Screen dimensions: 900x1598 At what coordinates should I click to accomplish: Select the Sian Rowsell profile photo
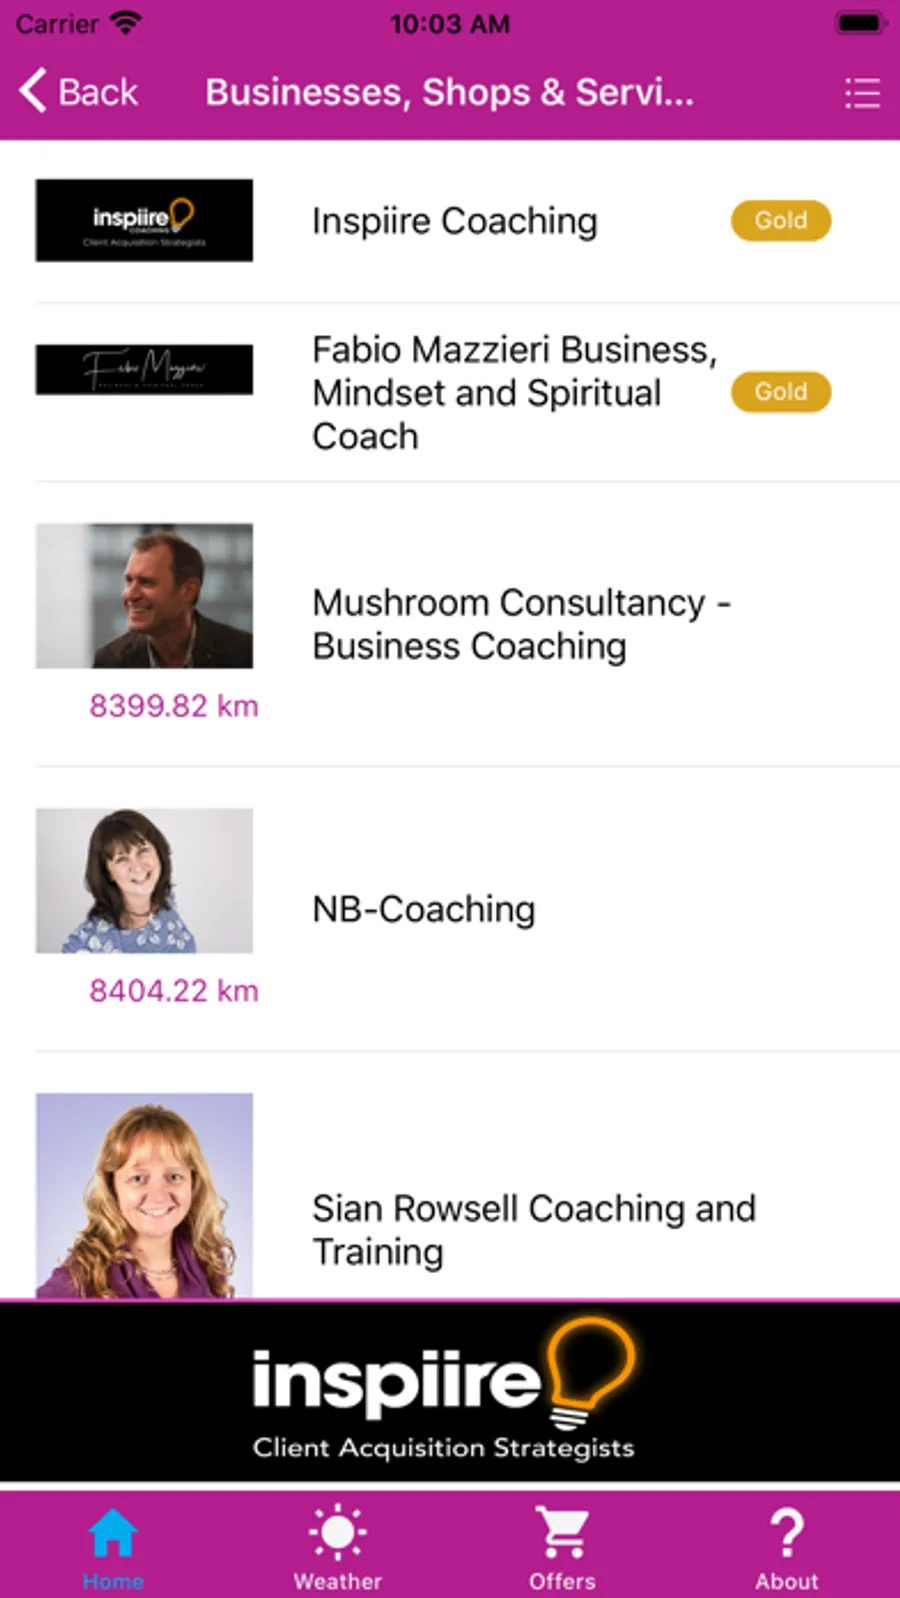pyautogui.click(x=144, y=1195)
